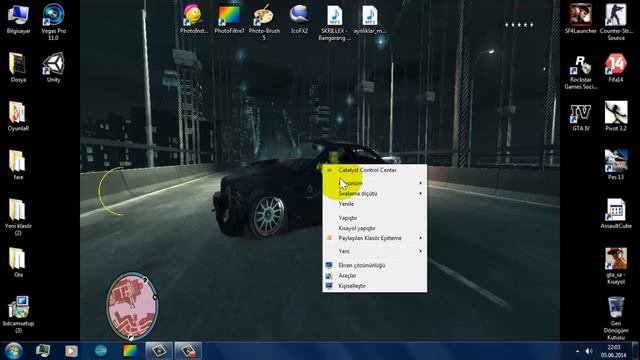This screenshot has width=640, height=360.
Task: Select the Yeni klasör (2) folder
Action: click(x=18, y=217)
